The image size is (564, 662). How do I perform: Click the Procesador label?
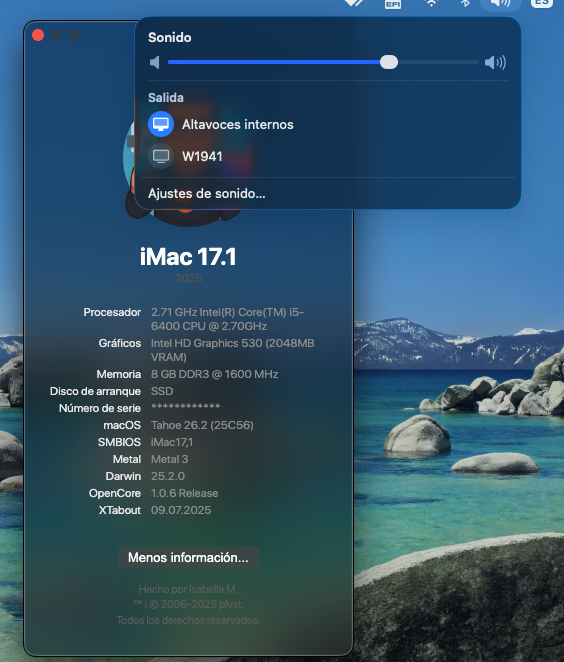point(112,312)
